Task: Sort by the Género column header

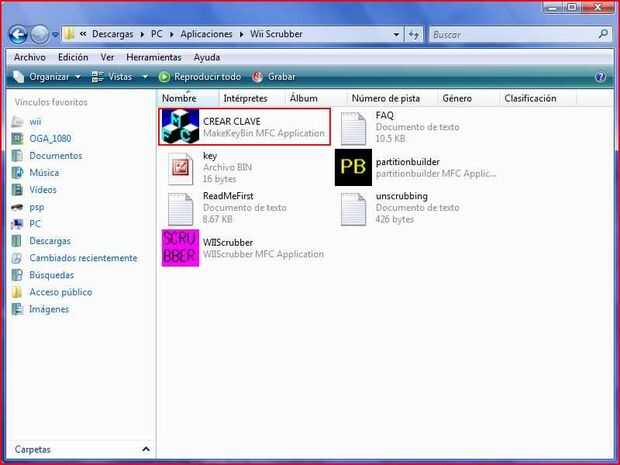Action: [x=468, y=98]
